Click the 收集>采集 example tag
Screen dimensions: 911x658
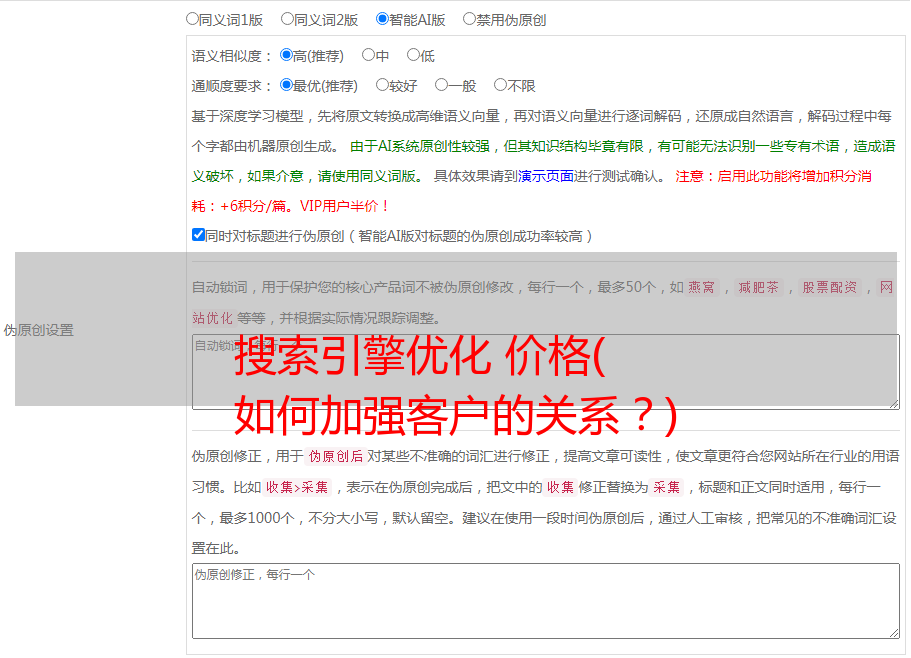[x=297, y=487]
